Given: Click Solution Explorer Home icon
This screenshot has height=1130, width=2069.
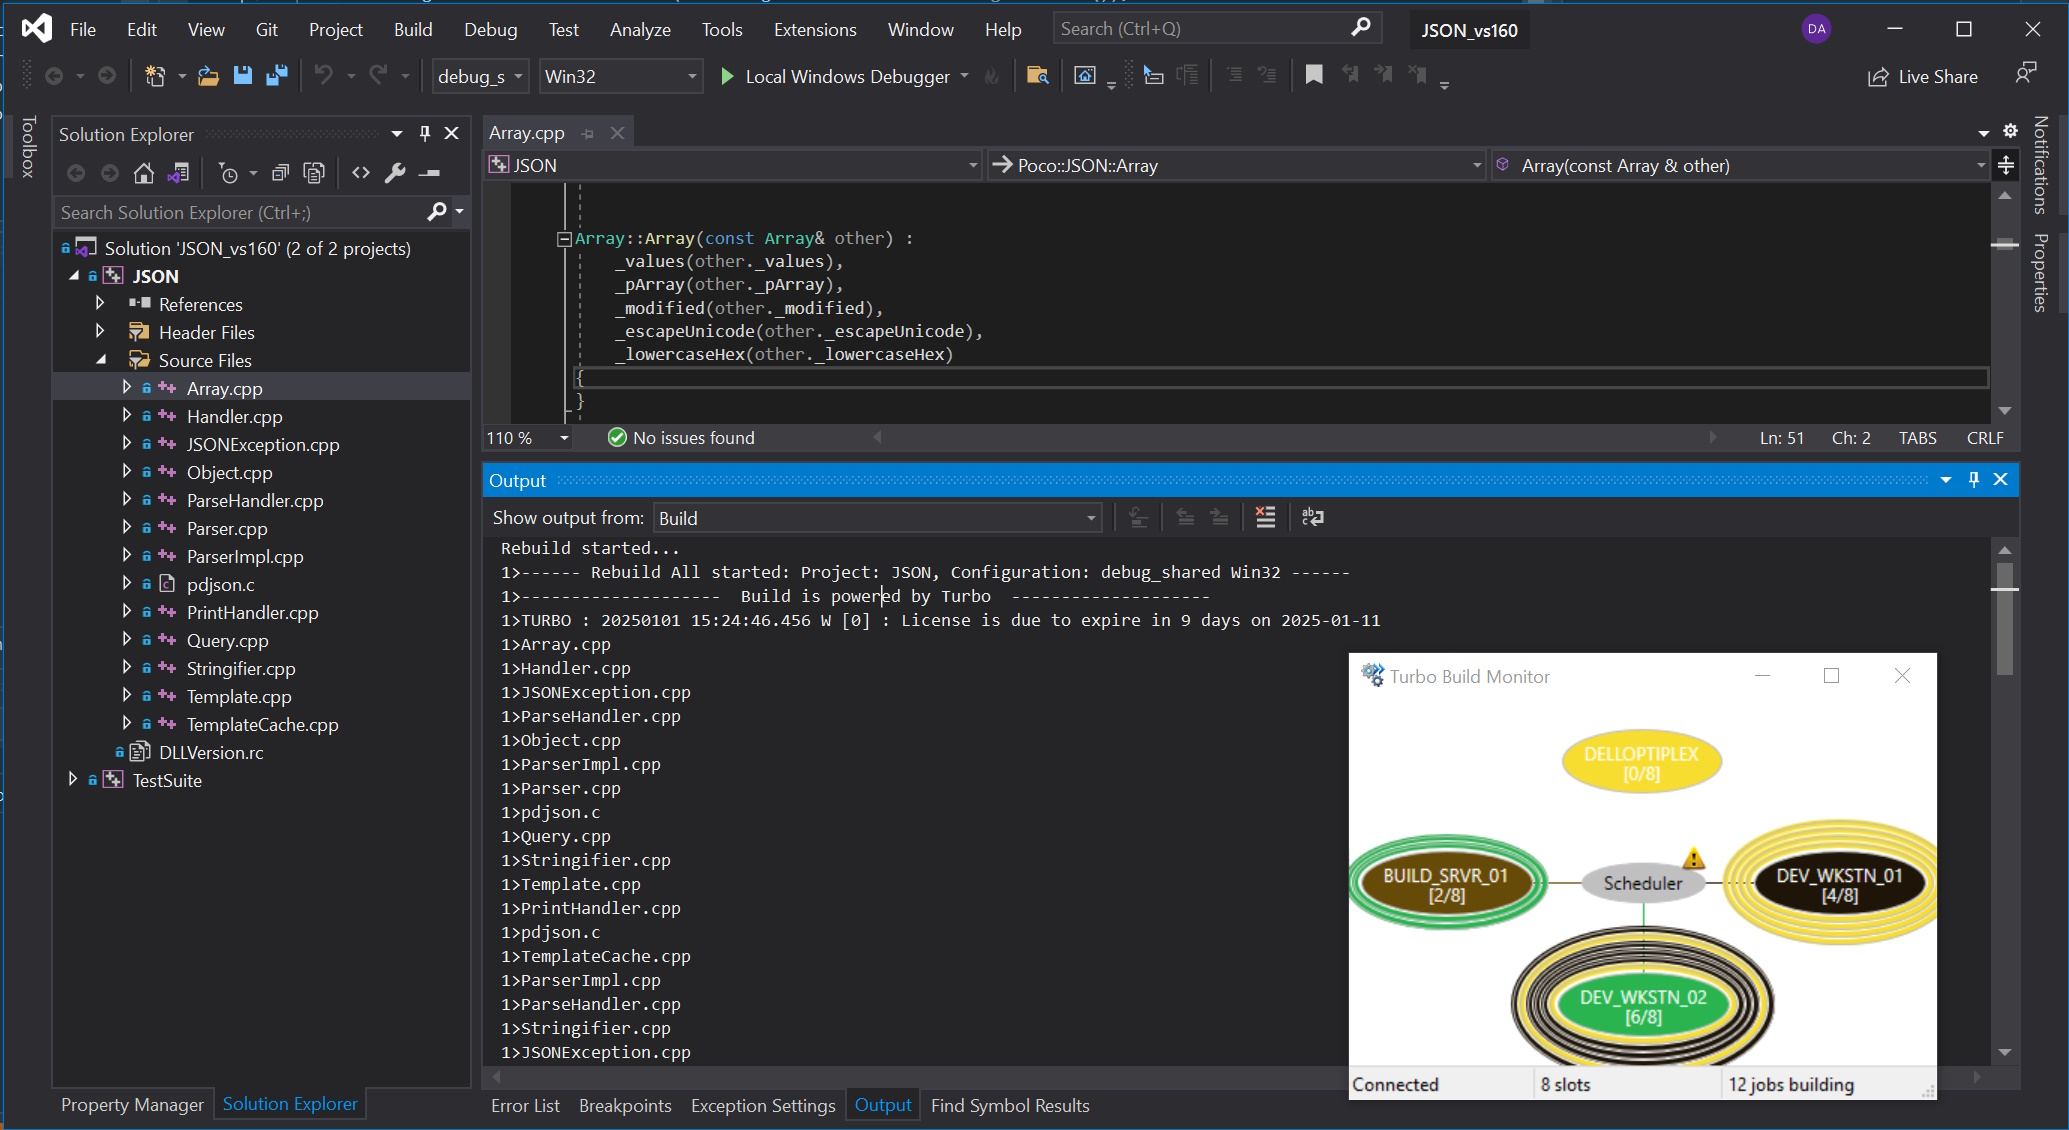Looking at the screenshot, I should [143, 173].
